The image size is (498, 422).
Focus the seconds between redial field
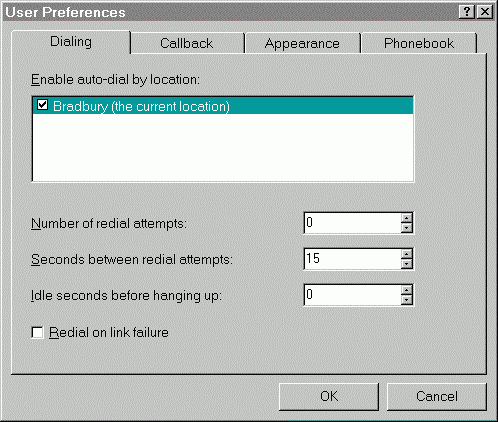point(353,259)
